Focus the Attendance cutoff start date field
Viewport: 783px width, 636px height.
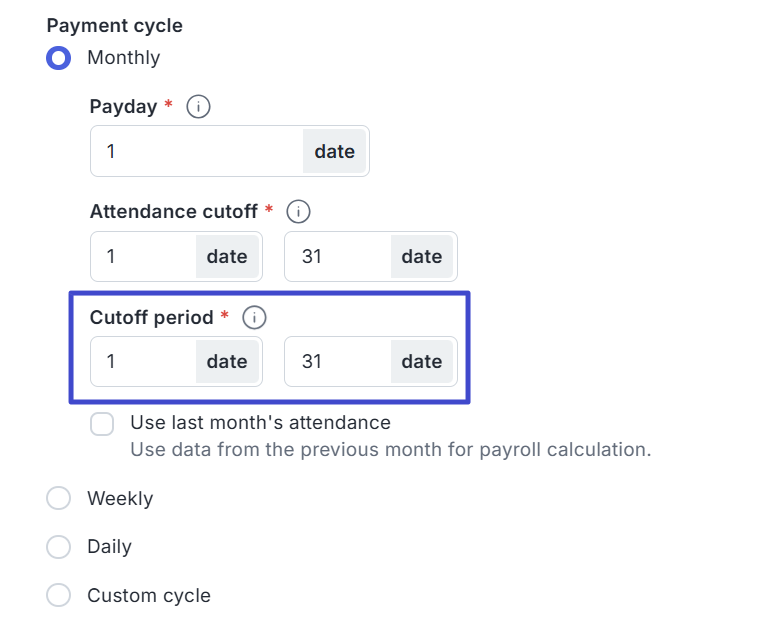143,257
